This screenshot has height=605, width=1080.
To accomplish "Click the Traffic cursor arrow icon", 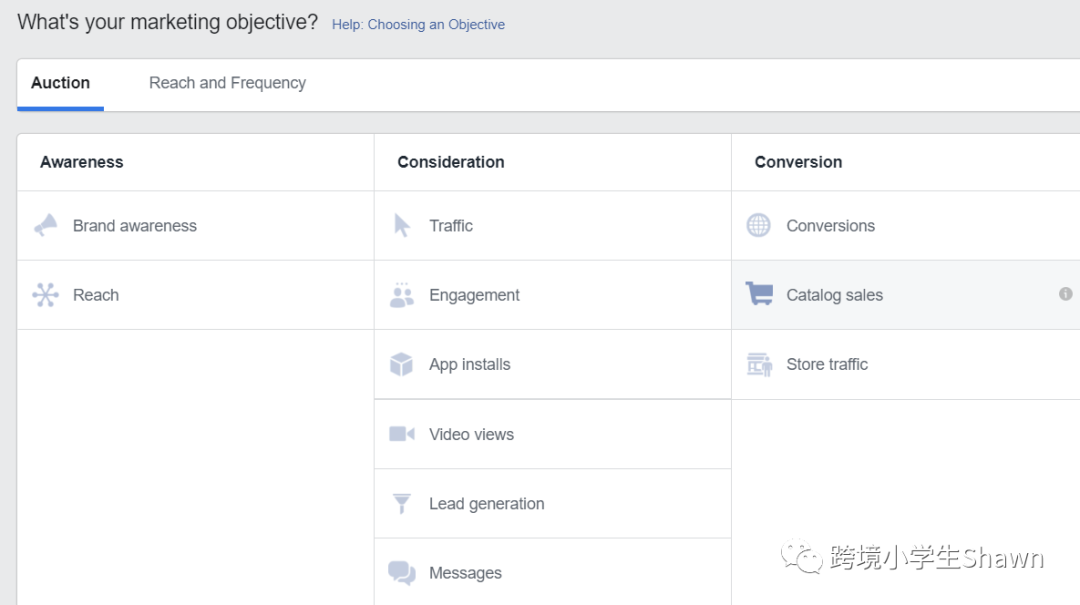I will coord(402,226).
